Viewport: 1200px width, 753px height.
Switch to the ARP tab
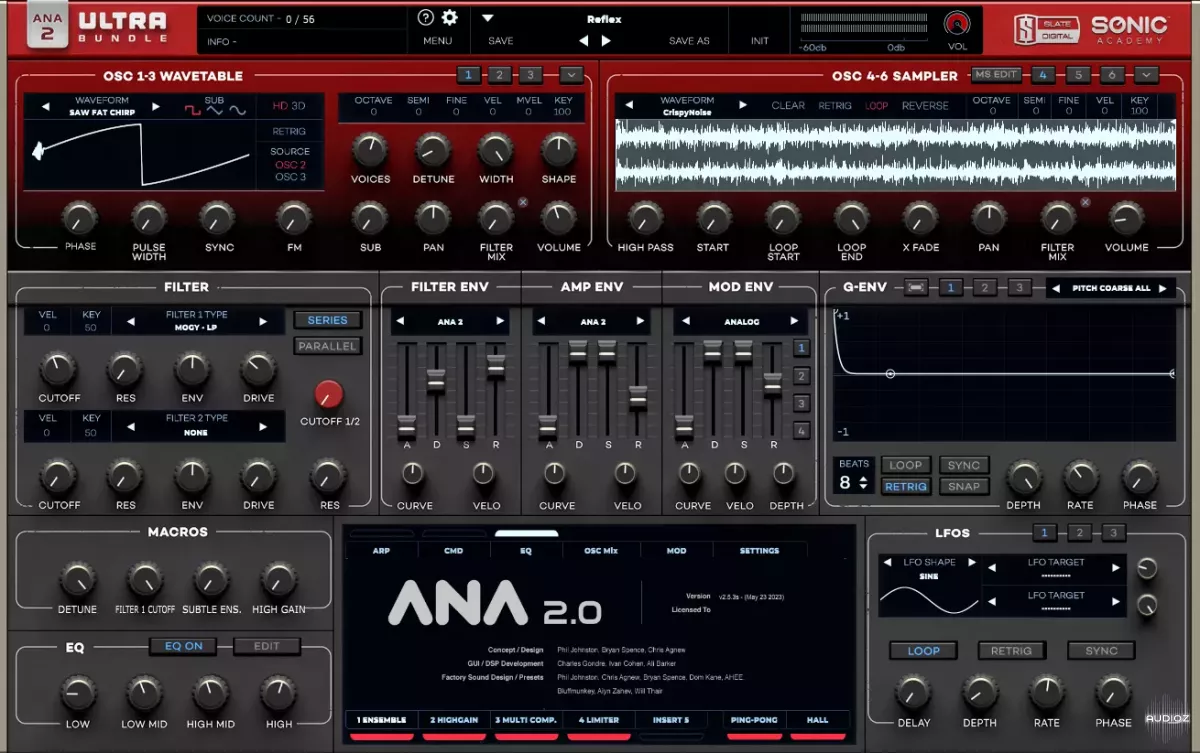381,550
